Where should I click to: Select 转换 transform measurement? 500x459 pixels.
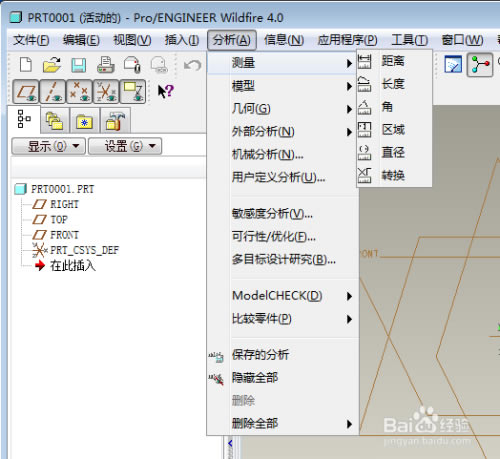(394, 175)
